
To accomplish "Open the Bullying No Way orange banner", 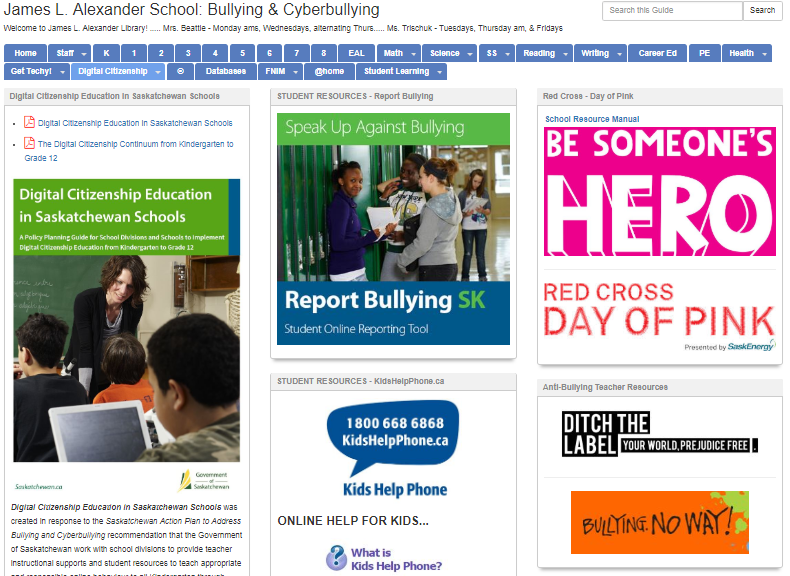I will coord(660,523).
